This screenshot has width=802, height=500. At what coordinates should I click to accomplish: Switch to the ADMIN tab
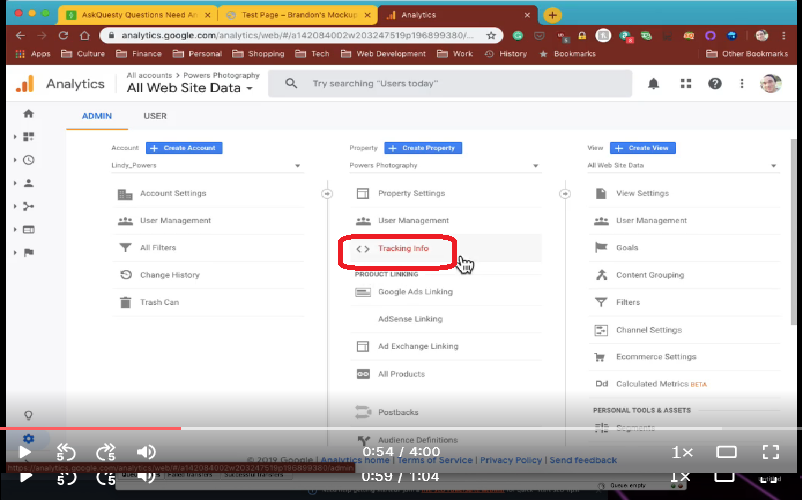(97, 116)
